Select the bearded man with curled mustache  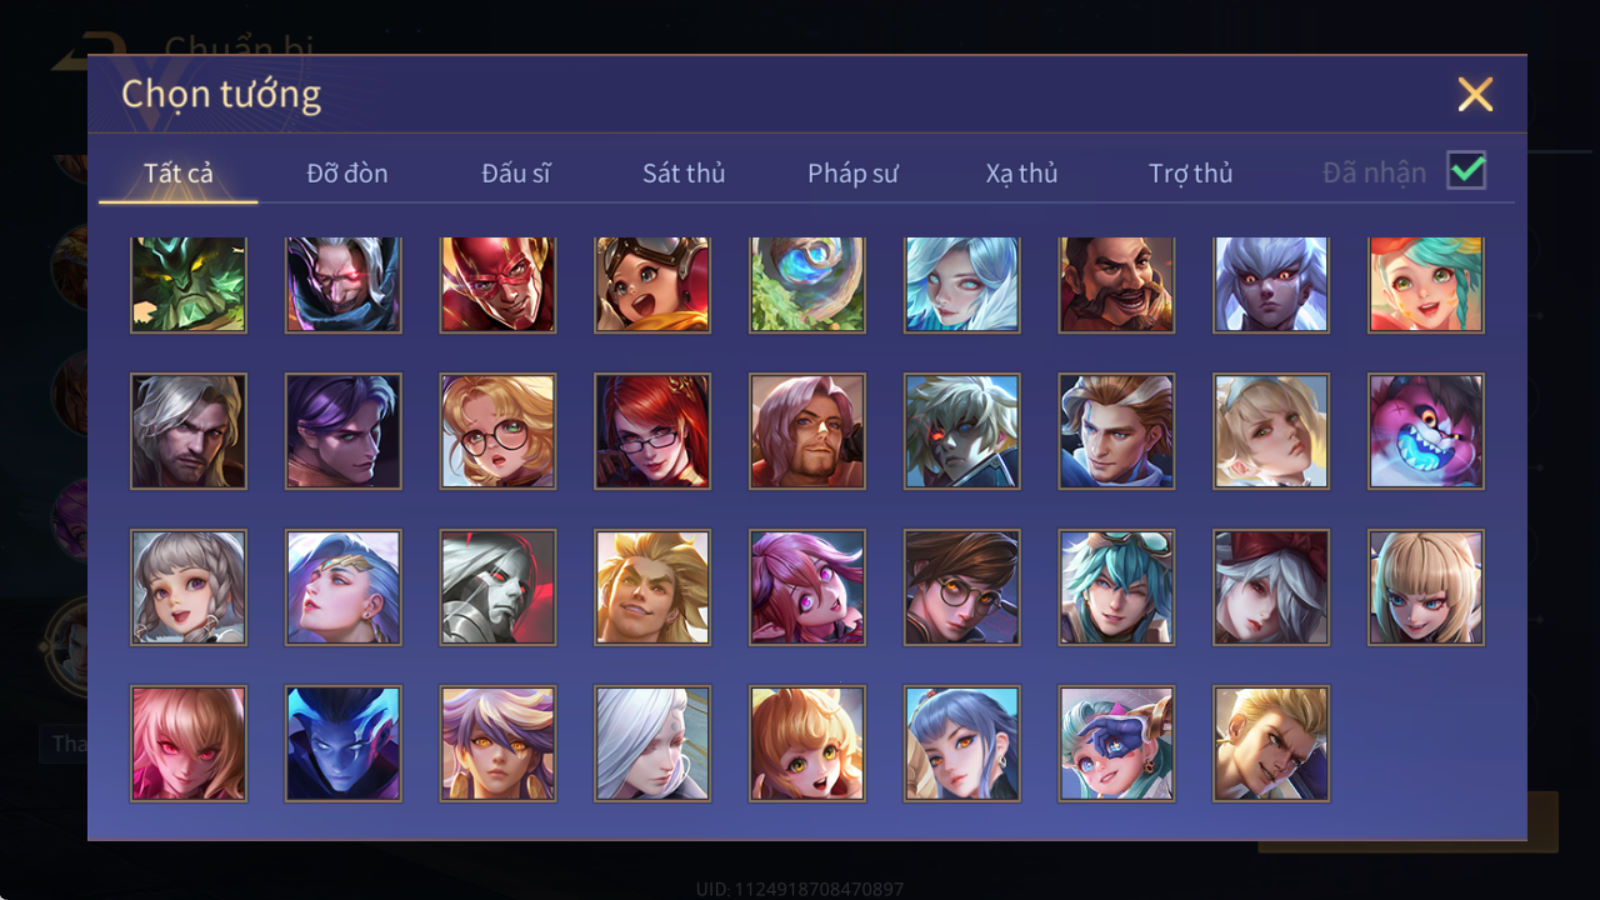tap(1116, 285)
